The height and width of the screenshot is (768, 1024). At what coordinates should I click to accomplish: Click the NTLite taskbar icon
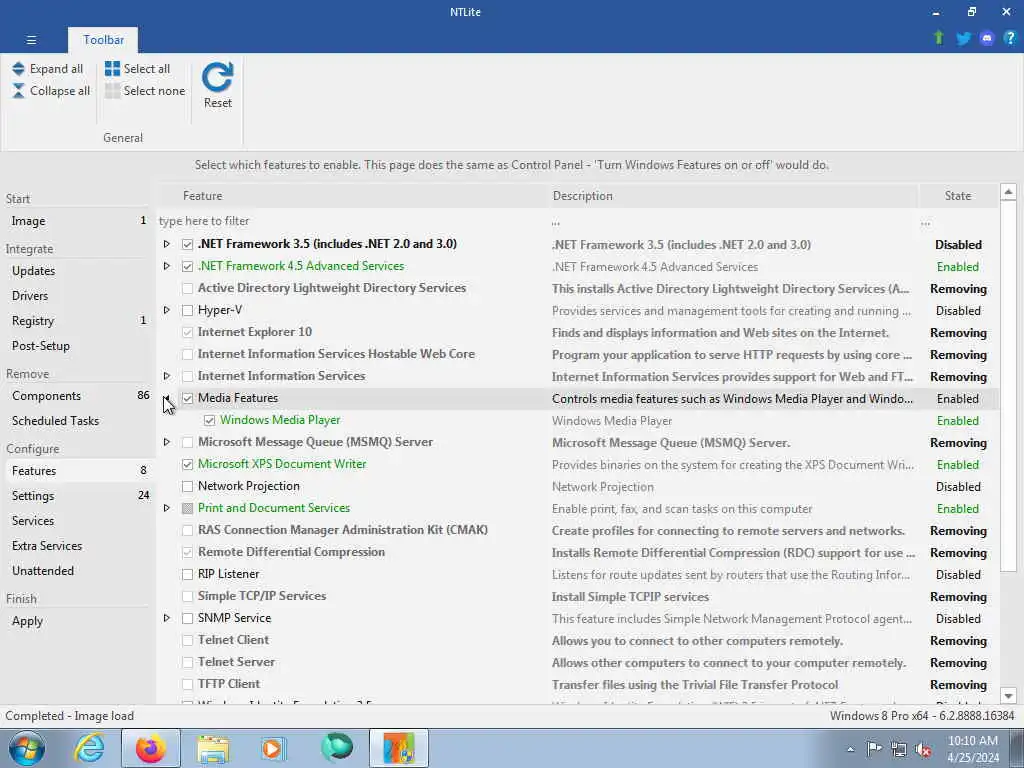[x=399, y=748]
